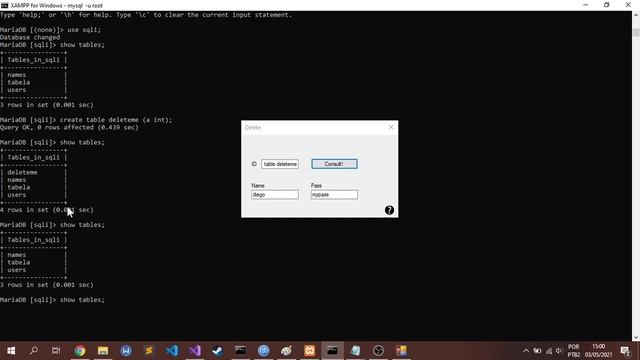Open OBS Studio from the taskbar
The width and height of the screenshot is (640, 360).
(x=378, y=351)
